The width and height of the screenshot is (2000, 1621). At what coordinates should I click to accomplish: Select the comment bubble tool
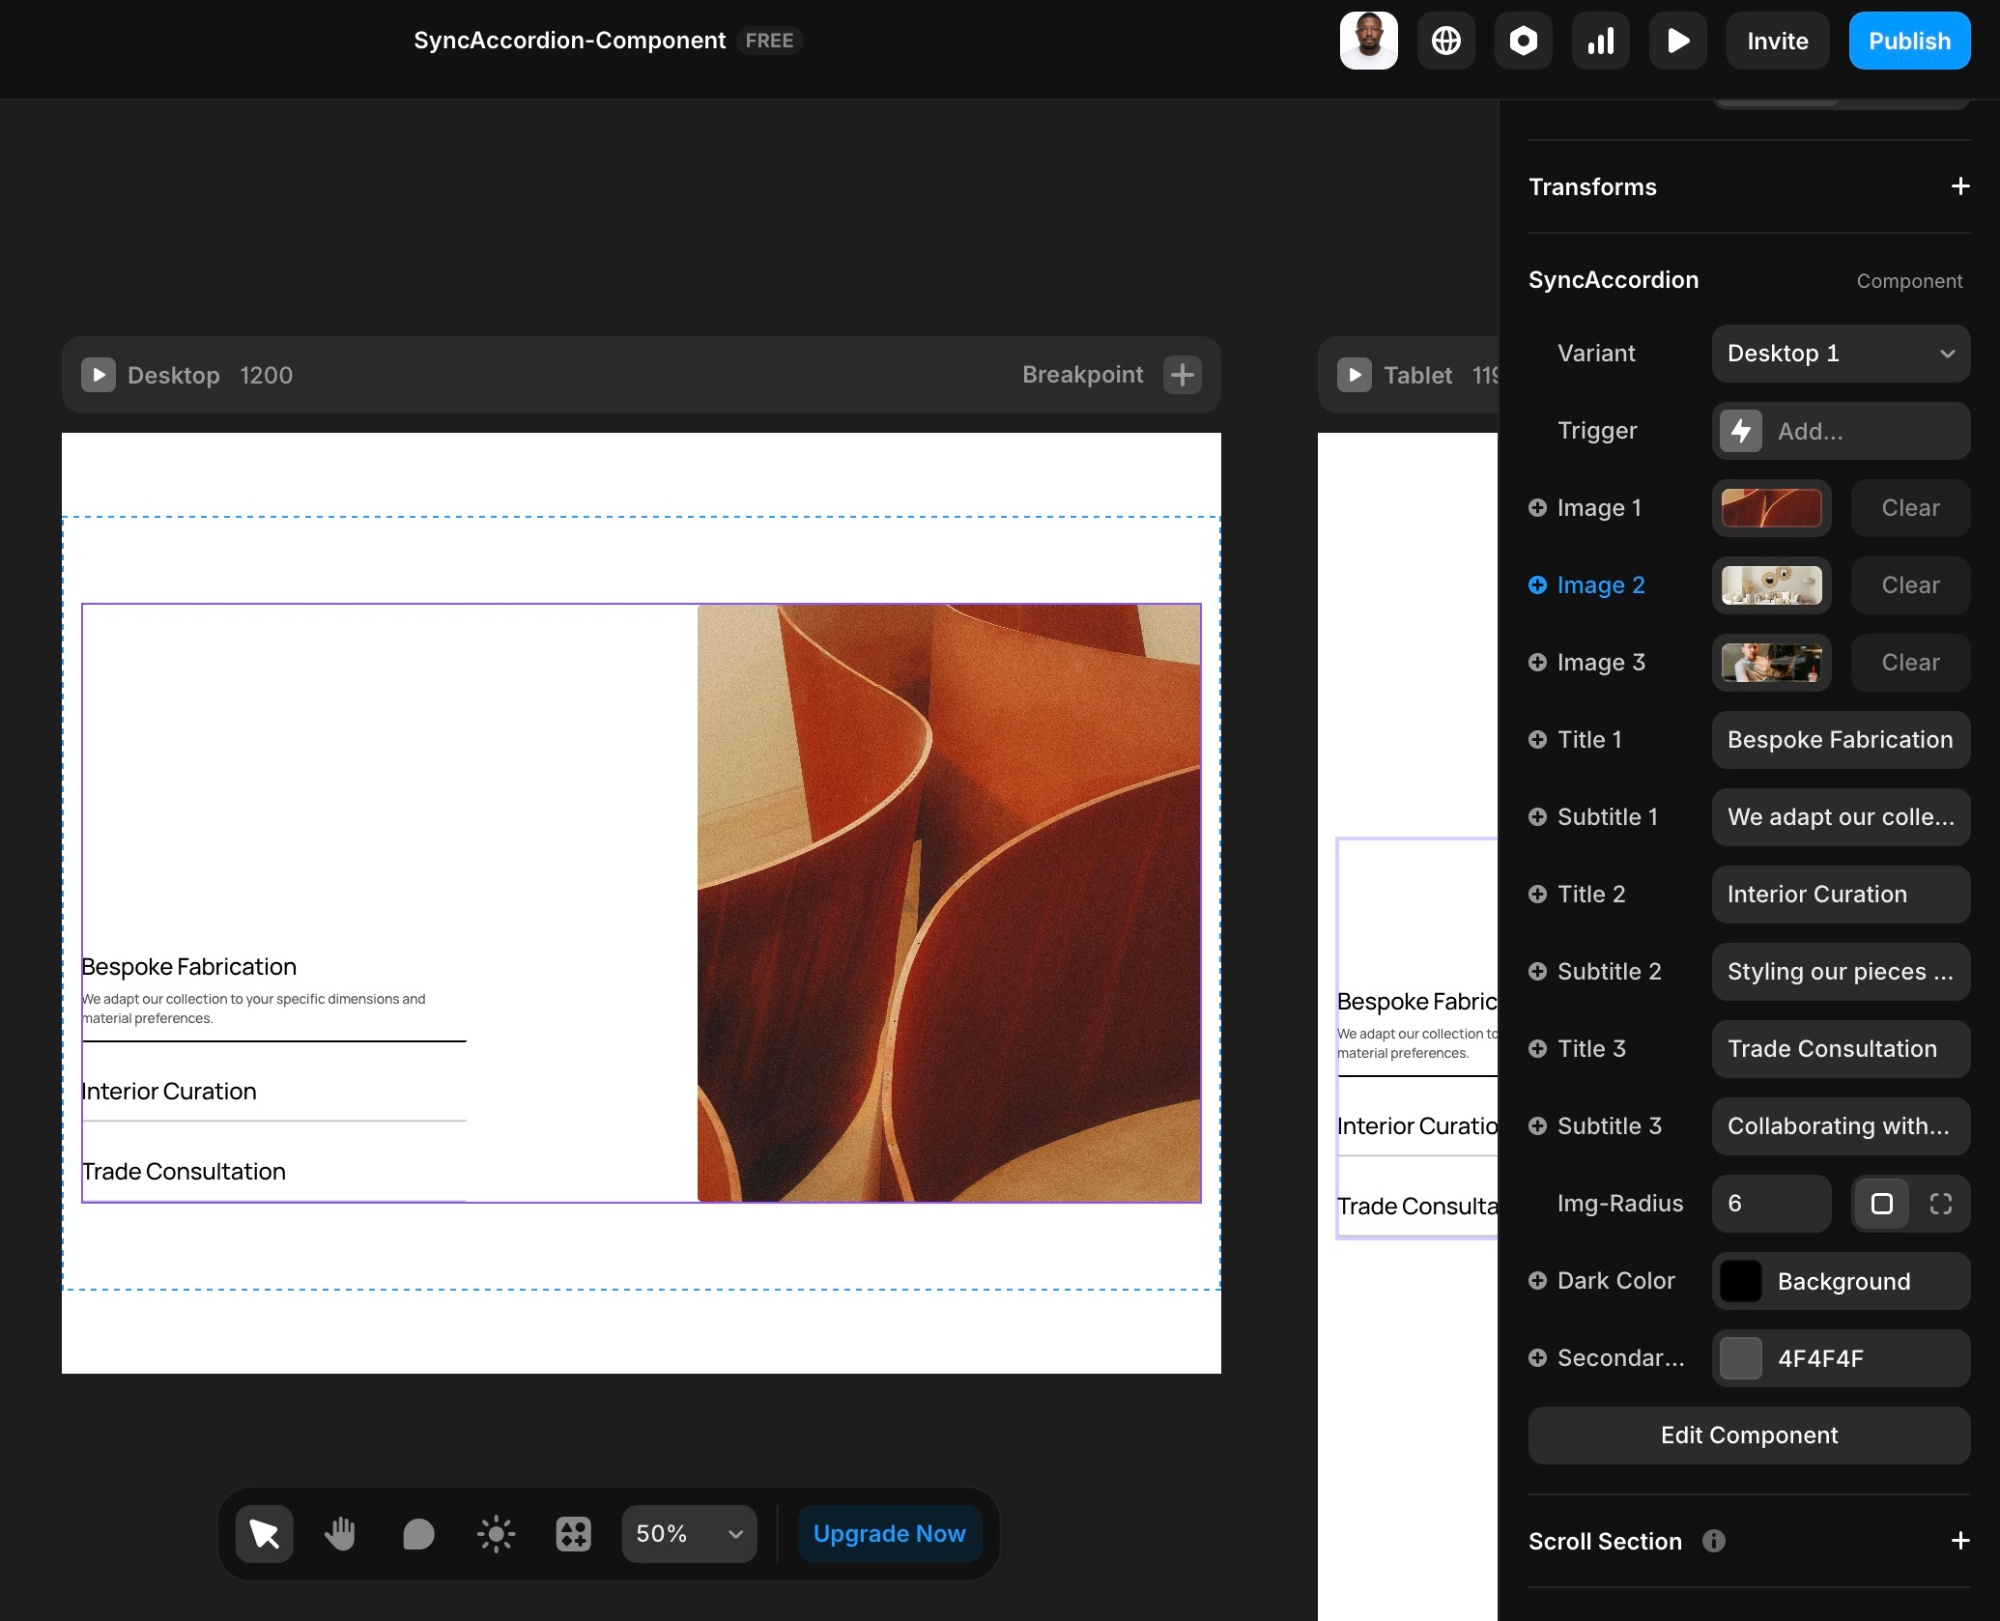coord(418,1533)
